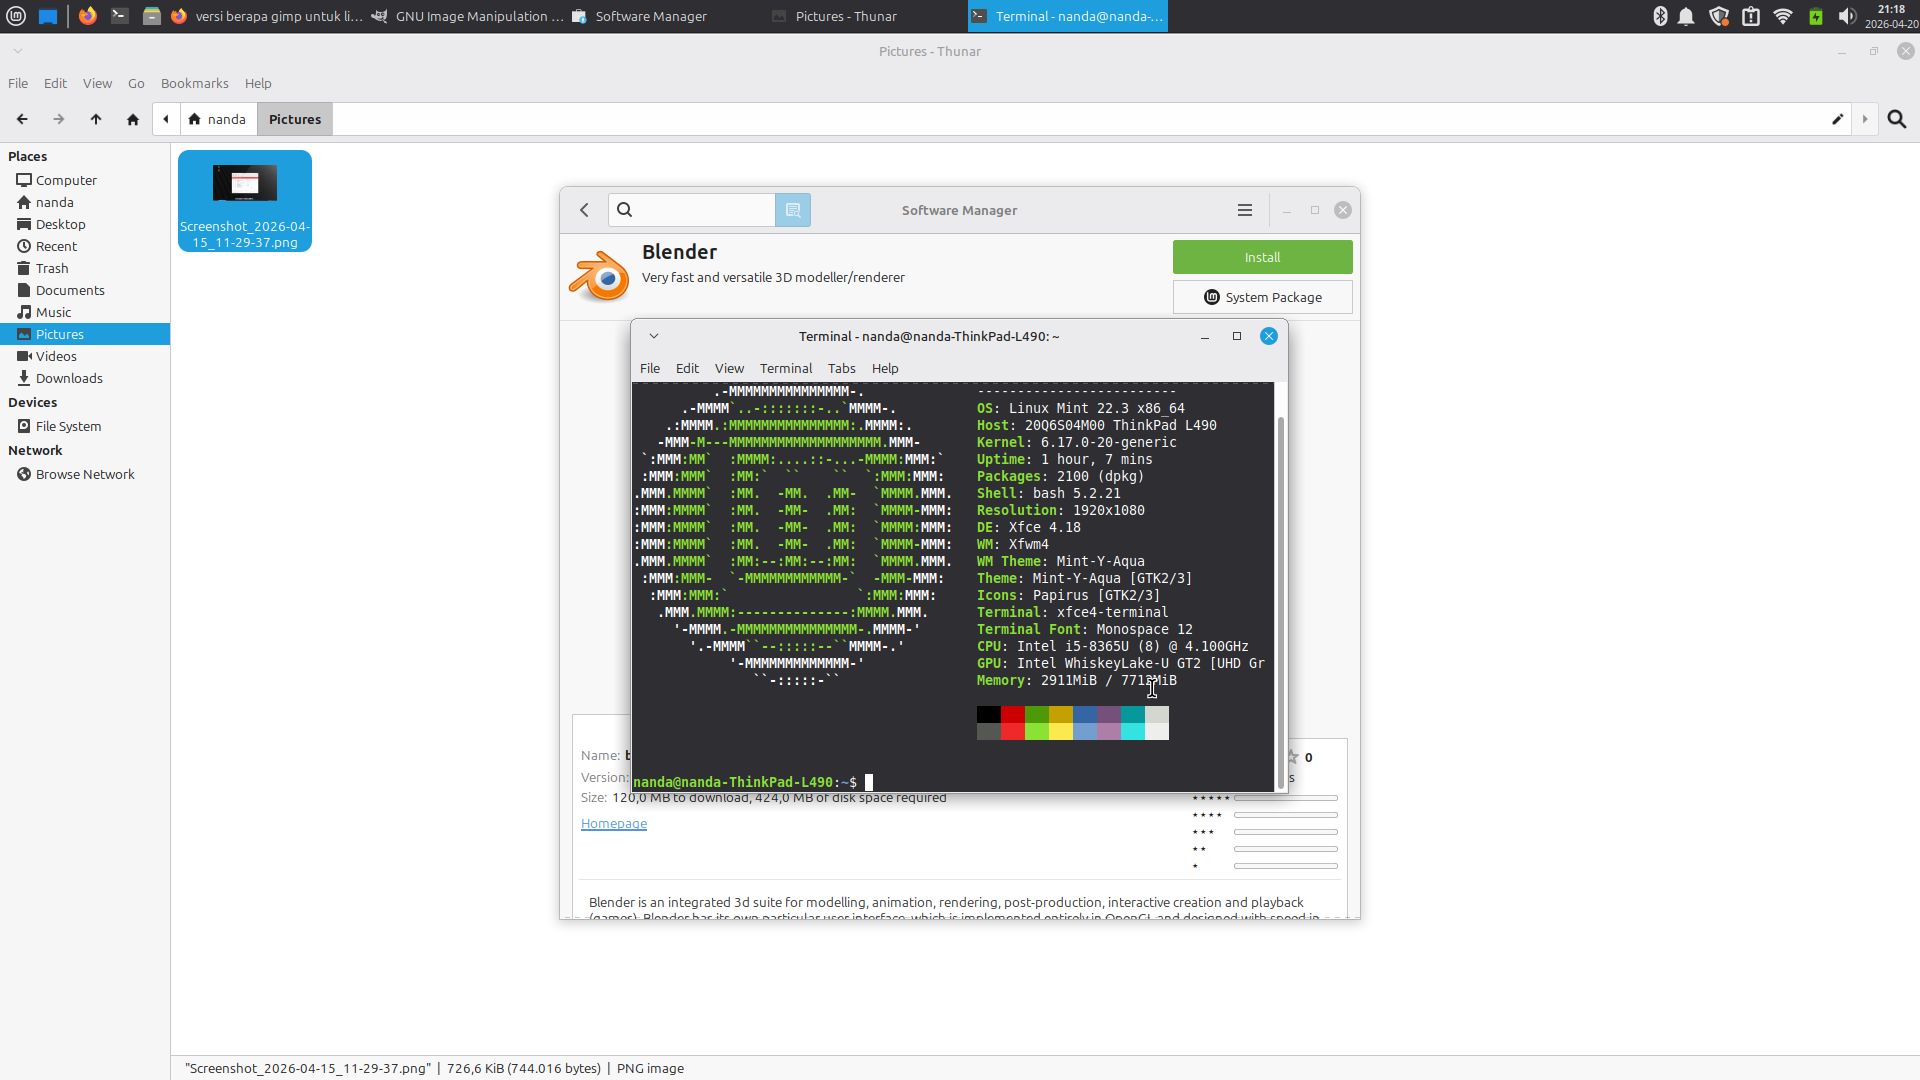This screenshot has width=1920, height=1080.
Task: Open Software Manager hamburger menu
Action: point(1245,210)
